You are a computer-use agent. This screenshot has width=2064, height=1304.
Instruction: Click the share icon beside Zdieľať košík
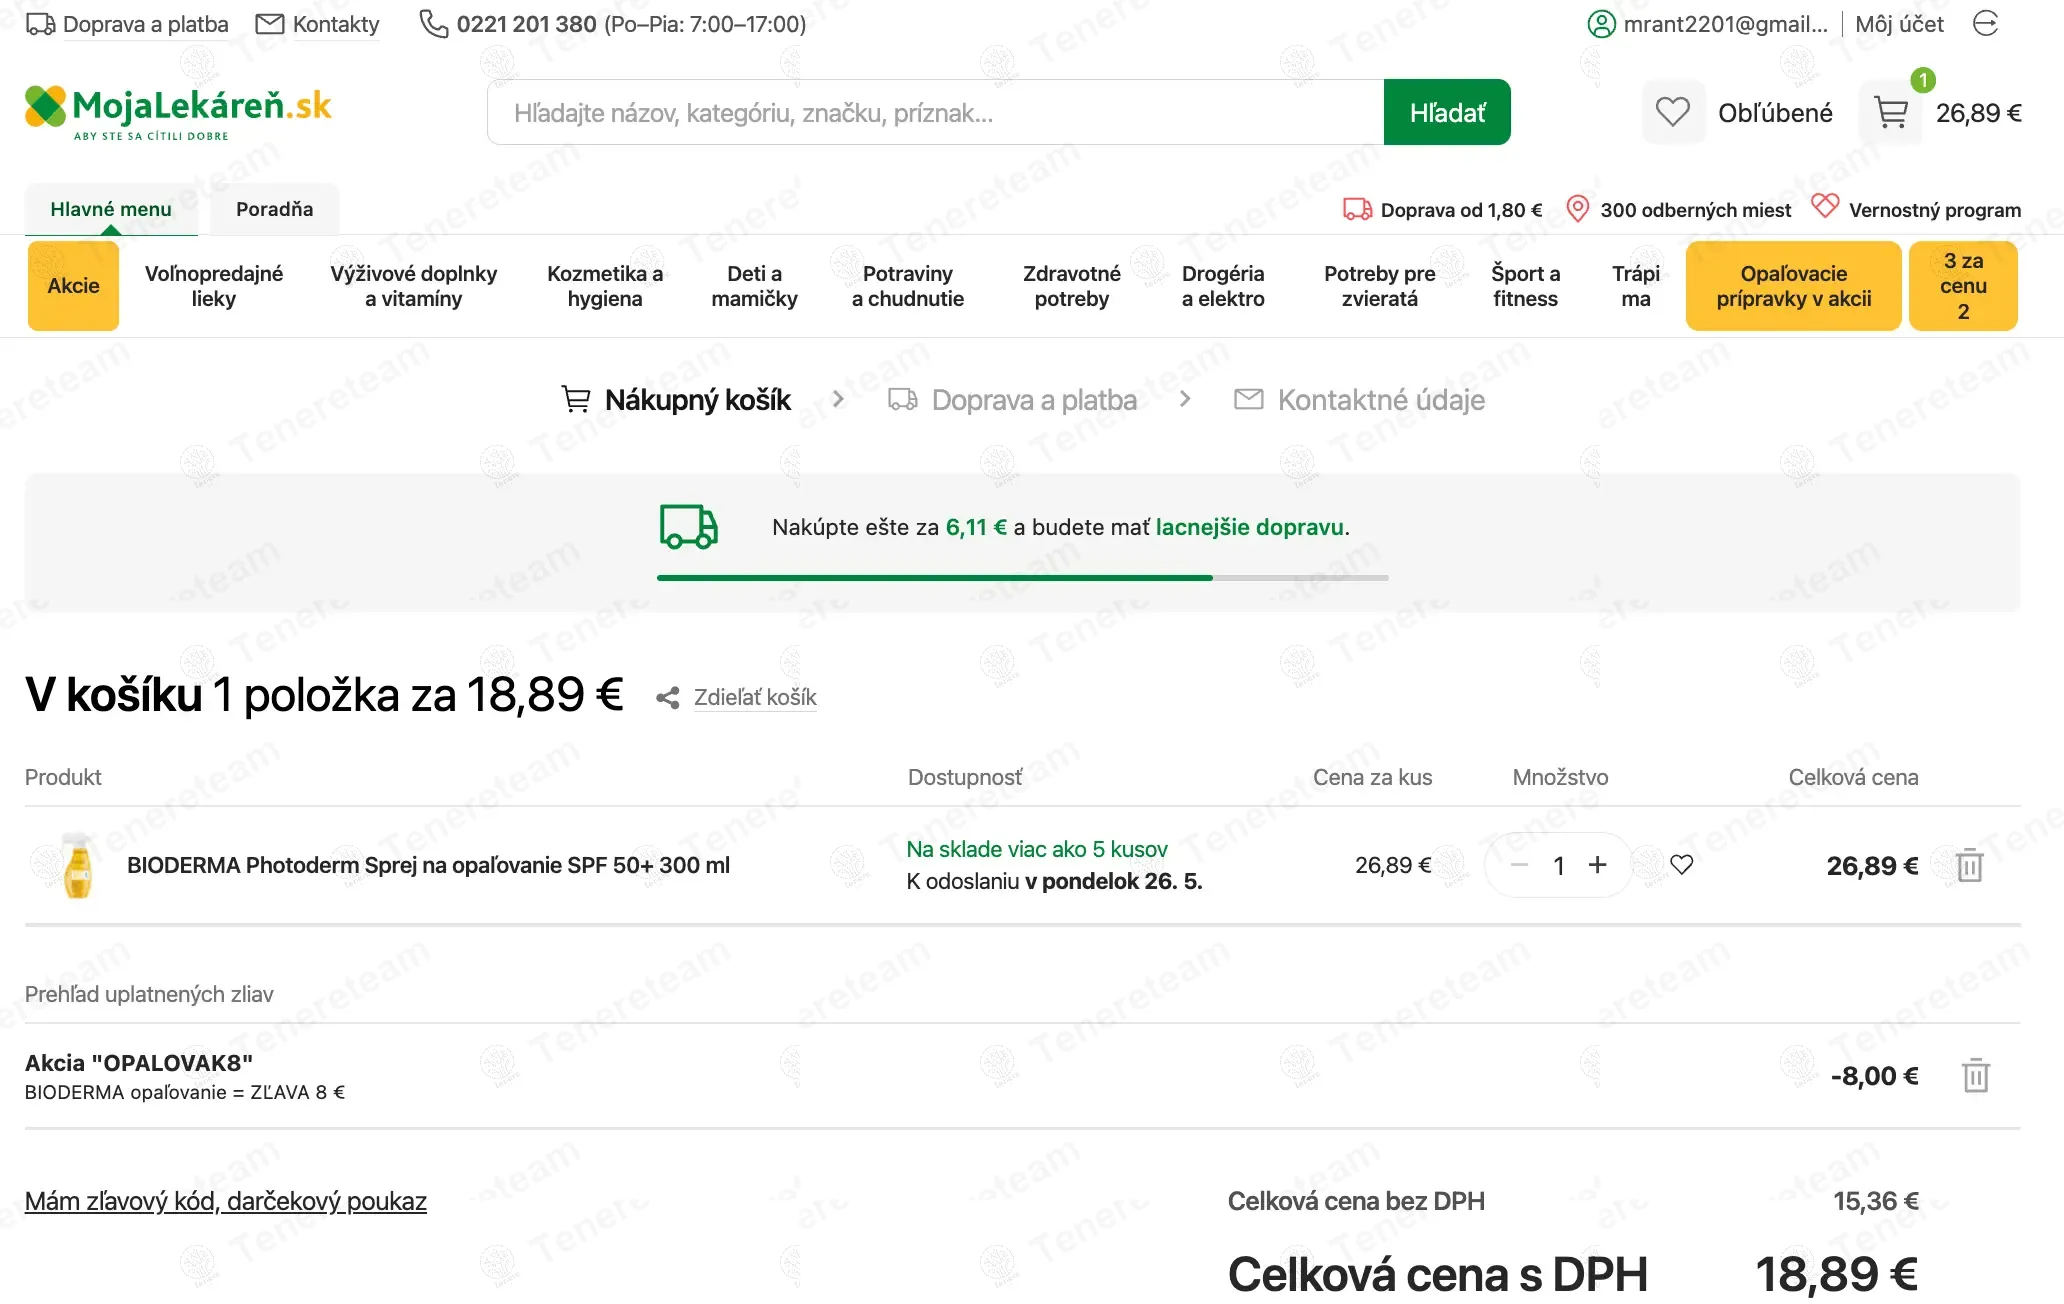coord(668,698)
